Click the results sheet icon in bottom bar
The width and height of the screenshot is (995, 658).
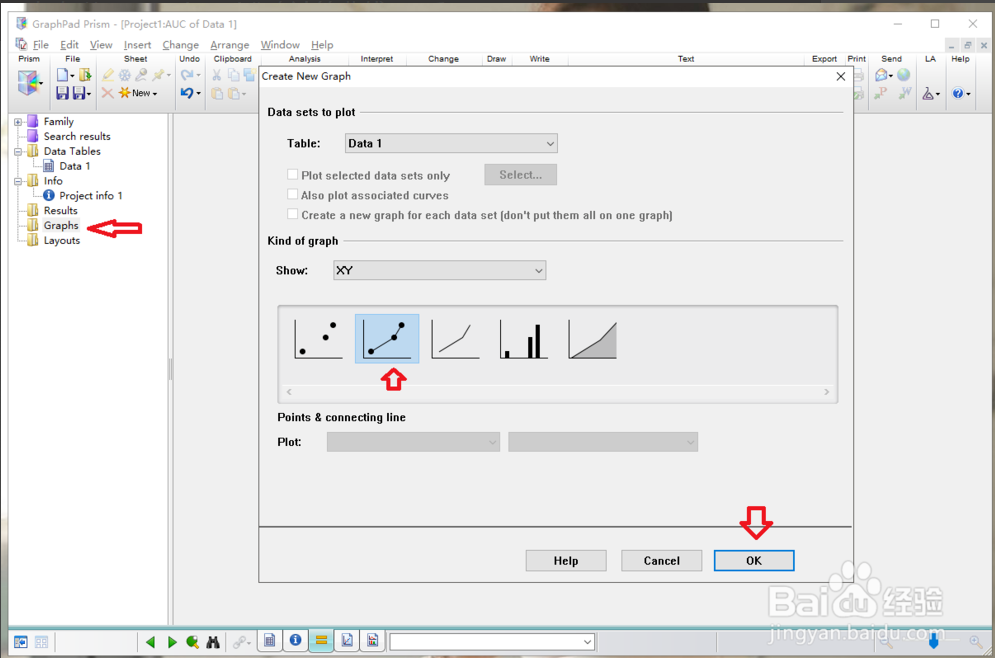(321, 641)
